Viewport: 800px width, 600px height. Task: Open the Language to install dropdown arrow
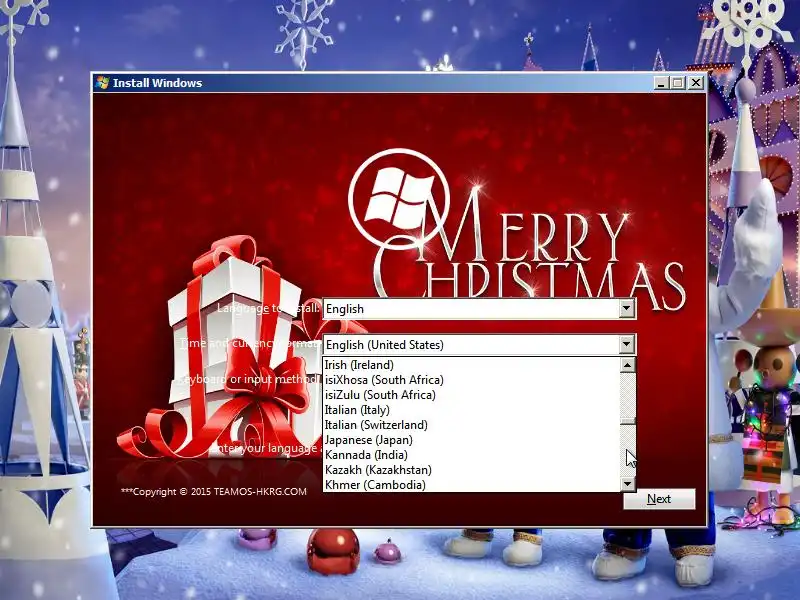point(627,309)
